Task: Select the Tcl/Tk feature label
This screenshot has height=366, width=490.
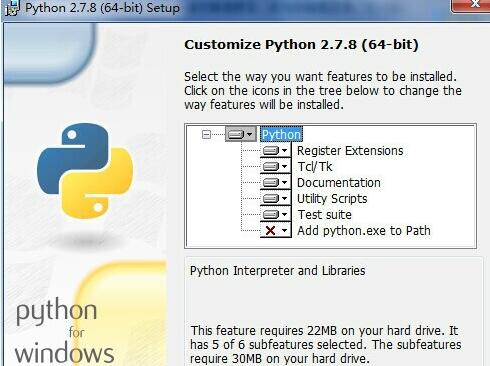Action: pos(315,166)
